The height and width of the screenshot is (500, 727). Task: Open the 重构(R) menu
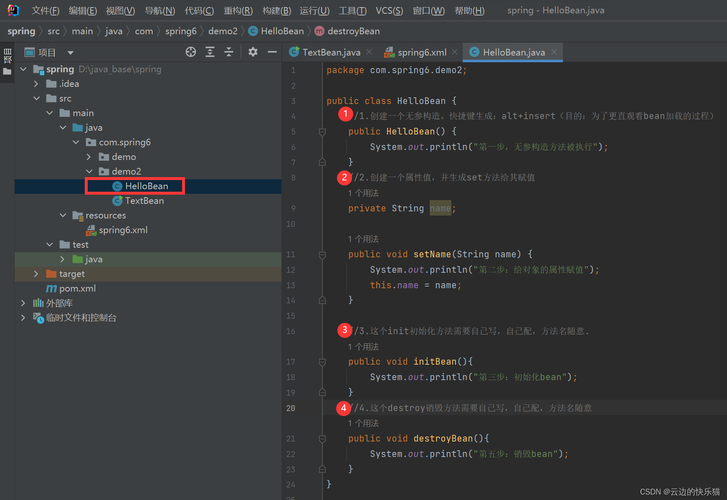coord(238,10)
